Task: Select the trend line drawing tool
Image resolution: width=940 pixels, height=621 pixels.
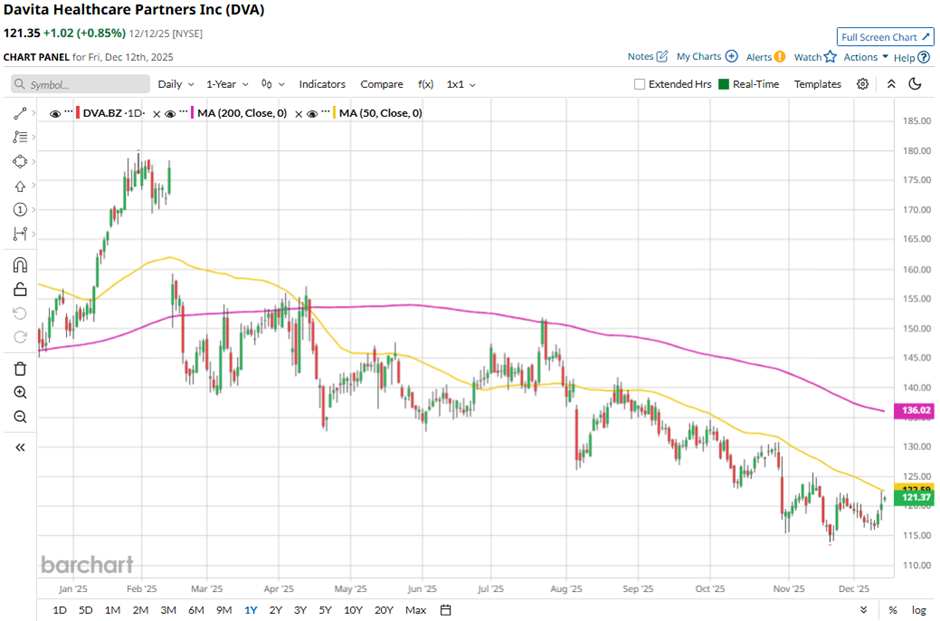Action: (19, 113)
